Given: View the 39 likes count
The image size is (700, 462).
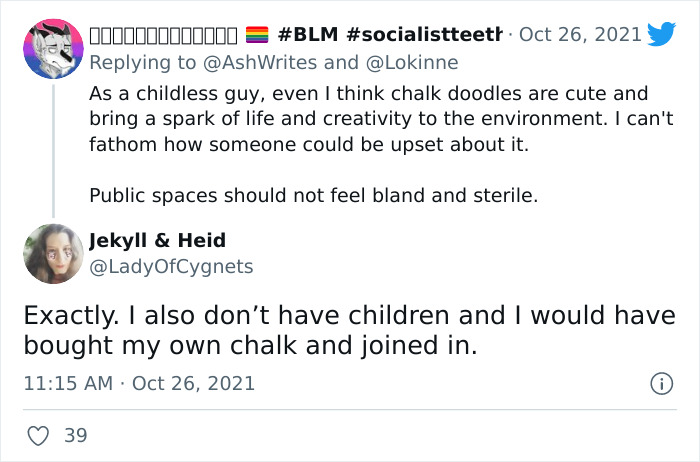Looking at the screenshot, I should pyautogui.click(x=75, y=435).
